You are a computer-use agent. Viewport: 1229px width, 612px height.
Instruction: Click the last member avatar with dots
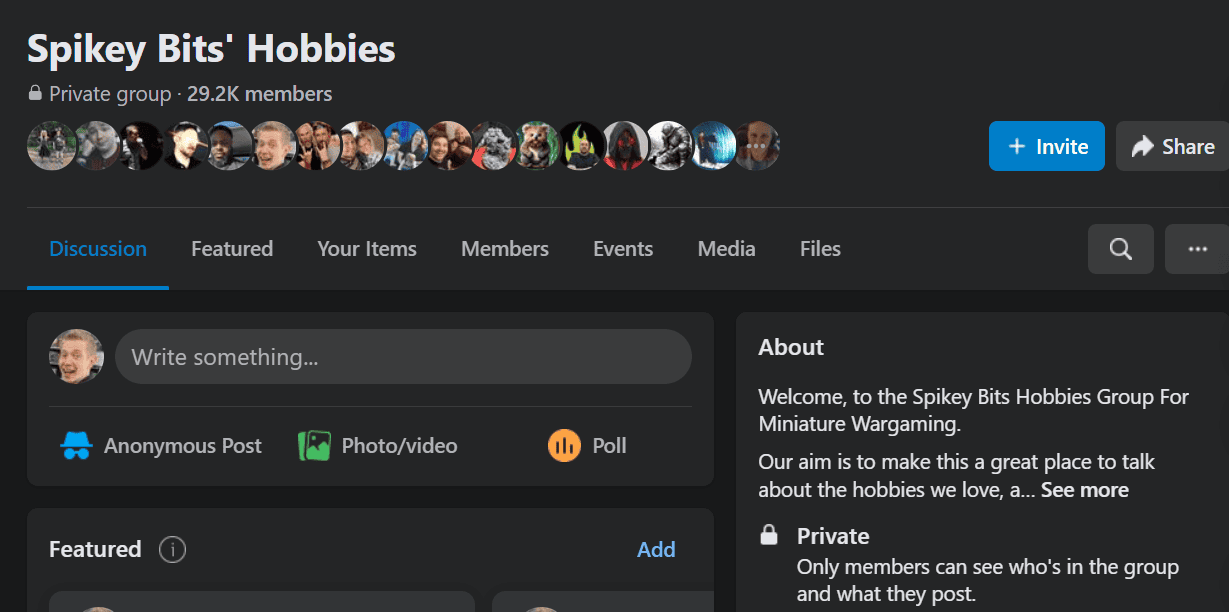[756, 146]
